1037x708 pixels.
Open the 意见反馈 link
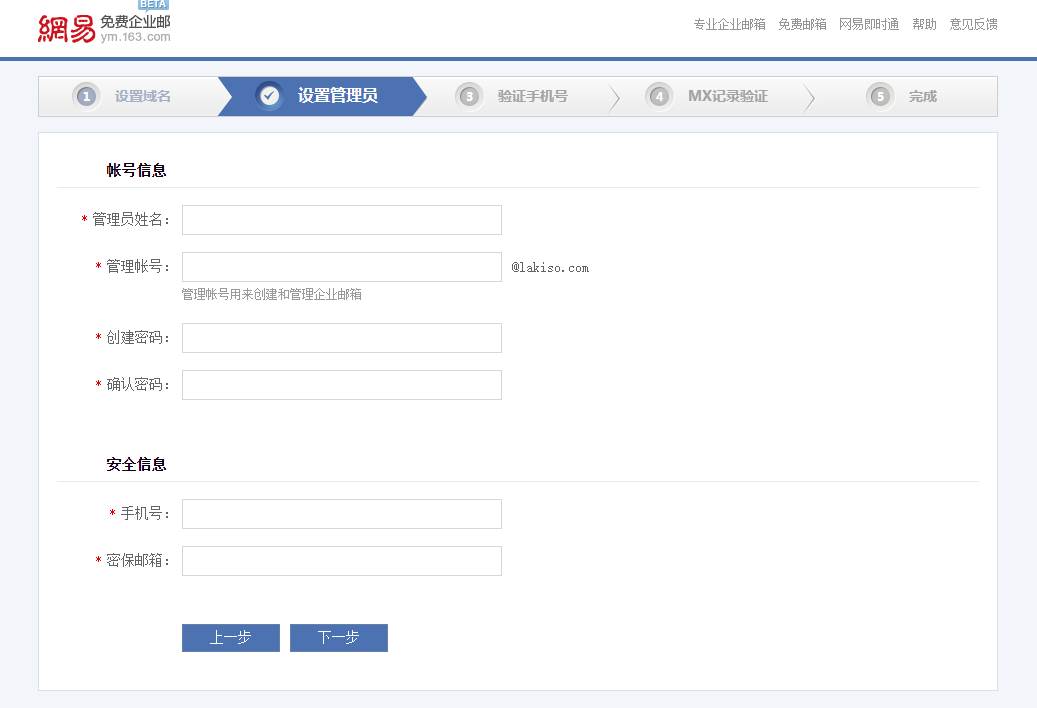click(x=974, y=24)
